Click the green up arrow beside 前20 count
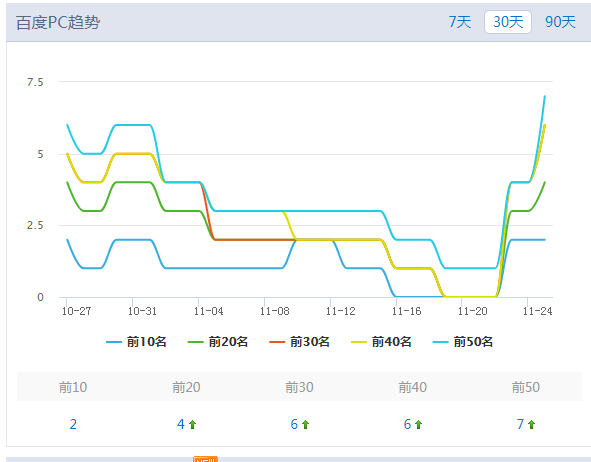Screen dimensions: 591x462 pyautogui.click(x=192, y=425)
